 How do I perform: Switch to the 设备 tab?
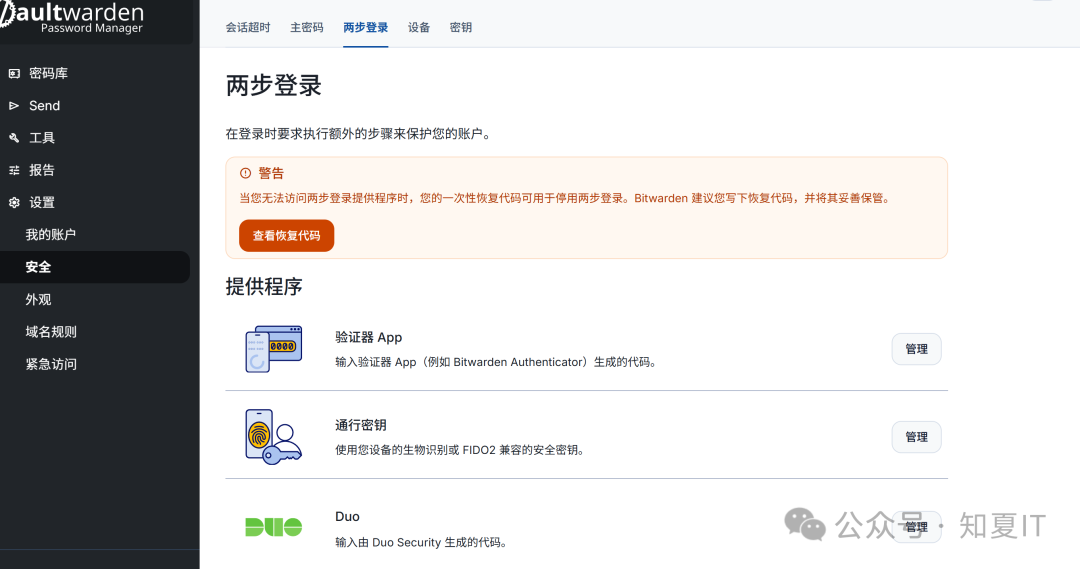click(x=419, y=28)
